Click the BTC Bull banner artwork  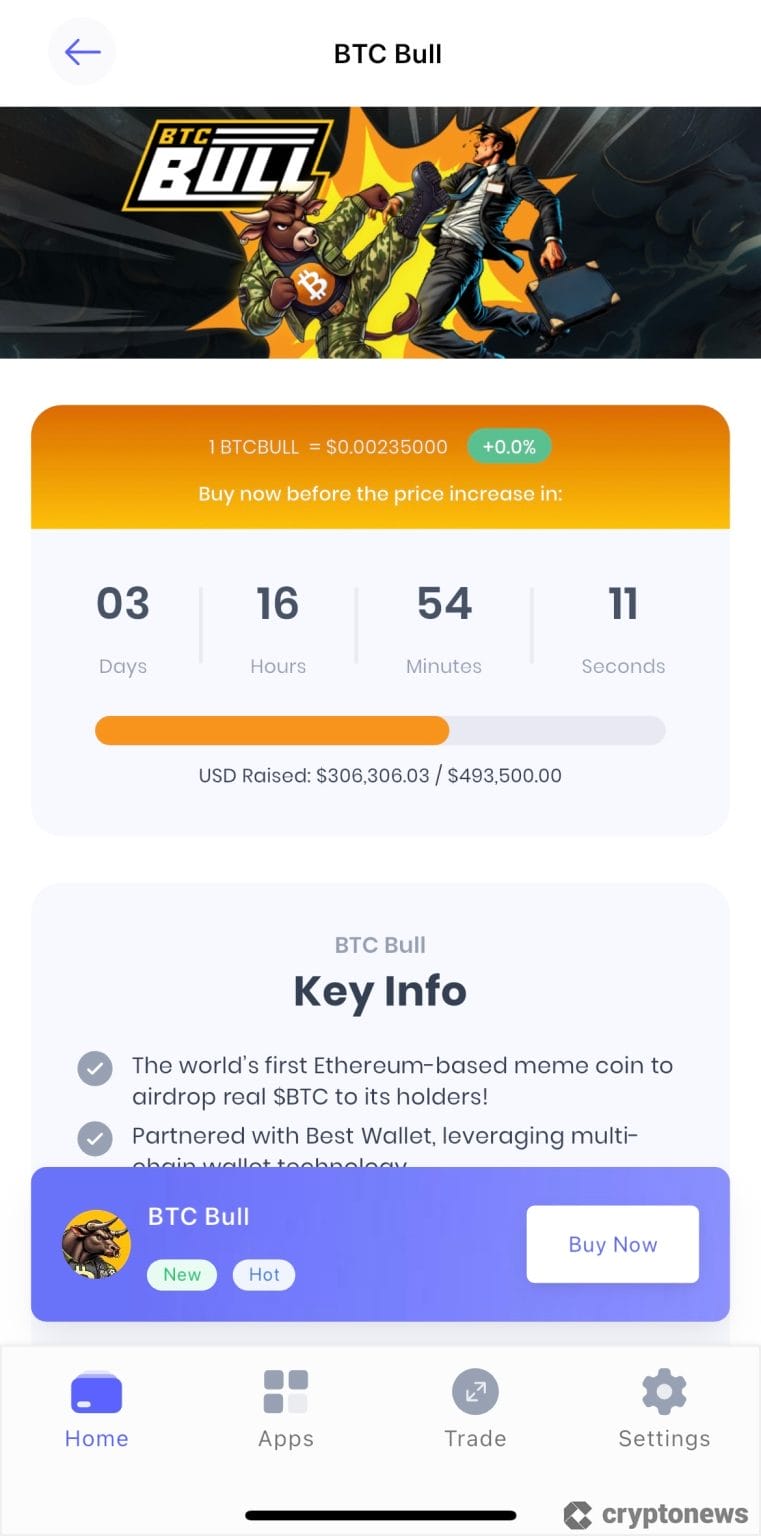[x=380, y=230]
